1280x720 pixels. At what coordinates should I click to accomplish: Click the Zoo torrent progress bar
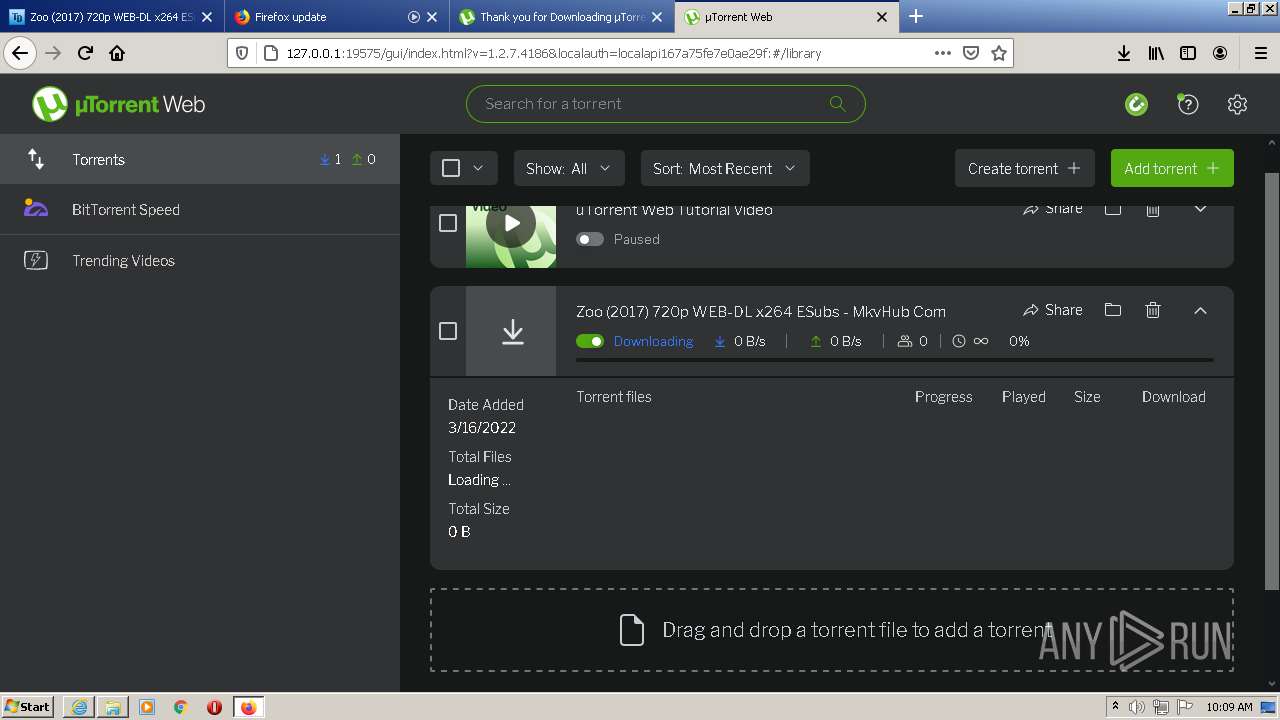(895, 359)
